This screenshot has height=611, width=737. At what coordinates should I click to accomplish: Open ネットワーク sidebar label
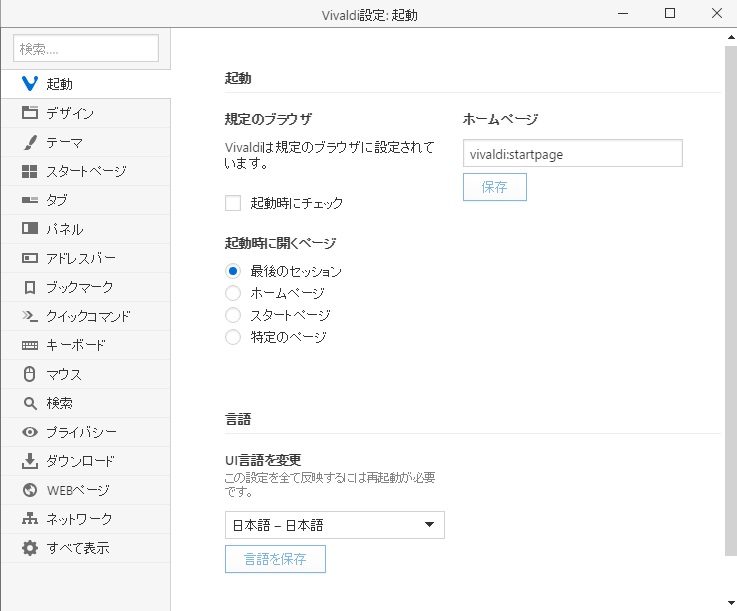(79, 519)
